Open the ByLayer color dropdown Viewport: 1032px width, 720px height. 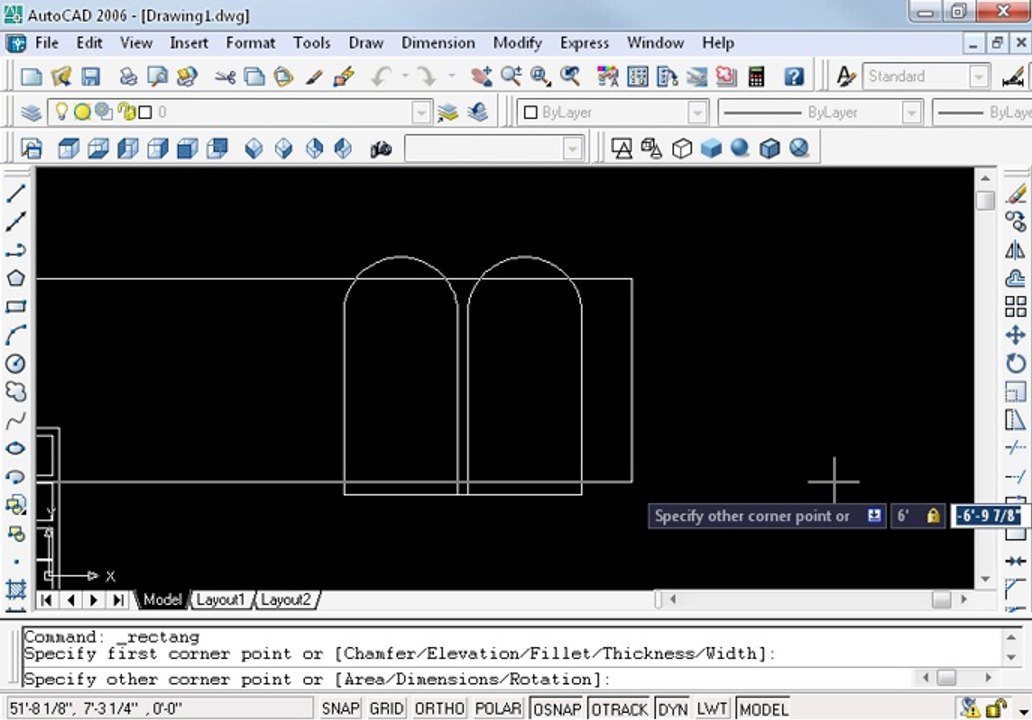click(697, 113)
